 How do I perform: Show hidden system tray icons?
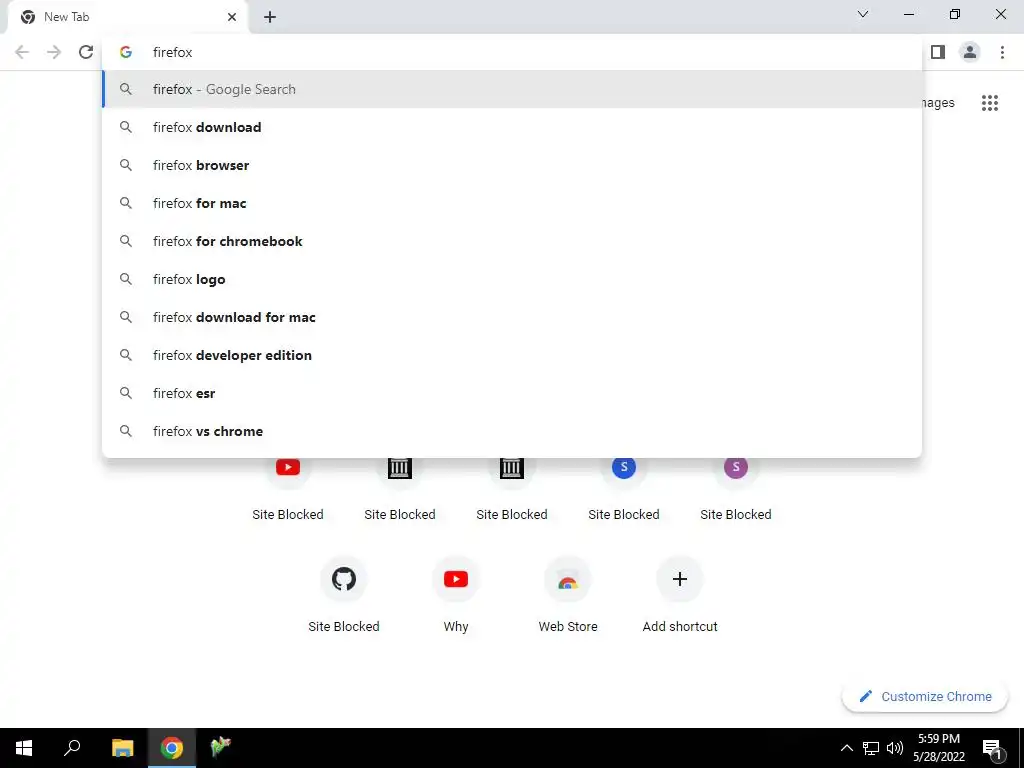point(846,748)
